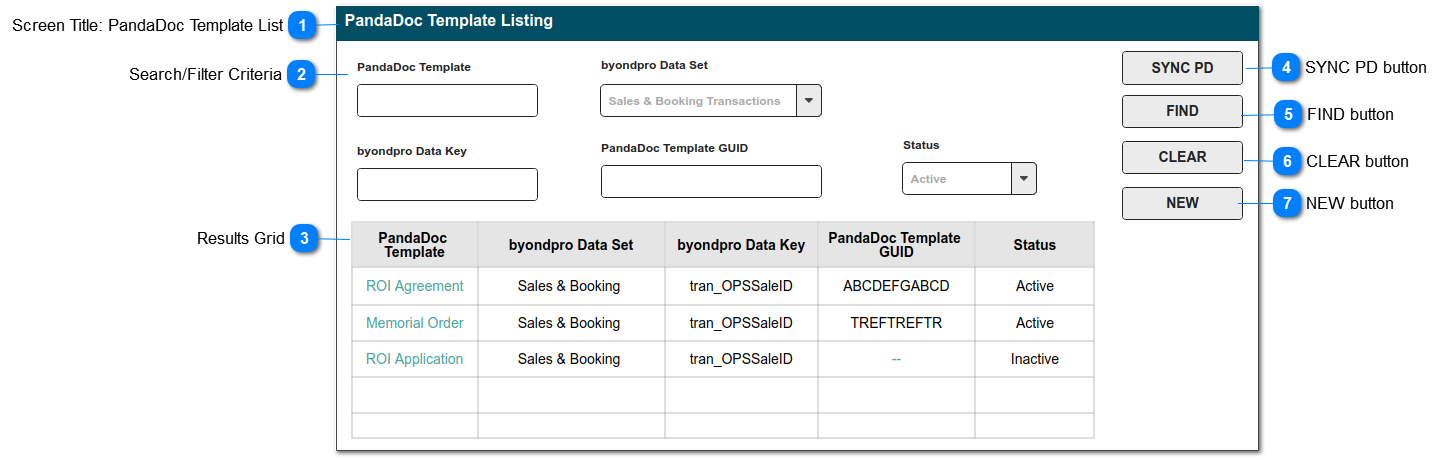1443x460 pixels.
Task: Click the FIND button
Action: pos(1182,111)
